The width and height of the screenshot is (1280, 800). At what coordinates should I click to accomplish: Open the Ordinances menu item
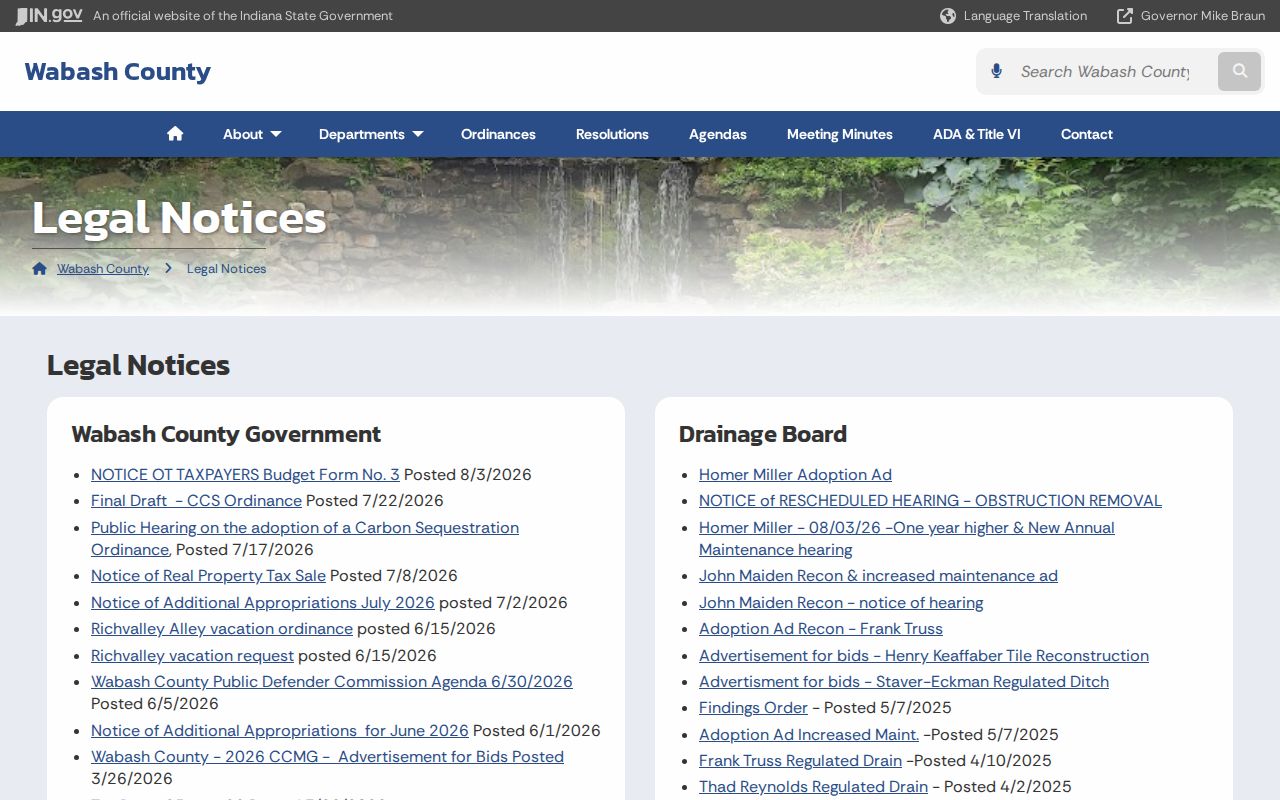(x=498, y=134)
